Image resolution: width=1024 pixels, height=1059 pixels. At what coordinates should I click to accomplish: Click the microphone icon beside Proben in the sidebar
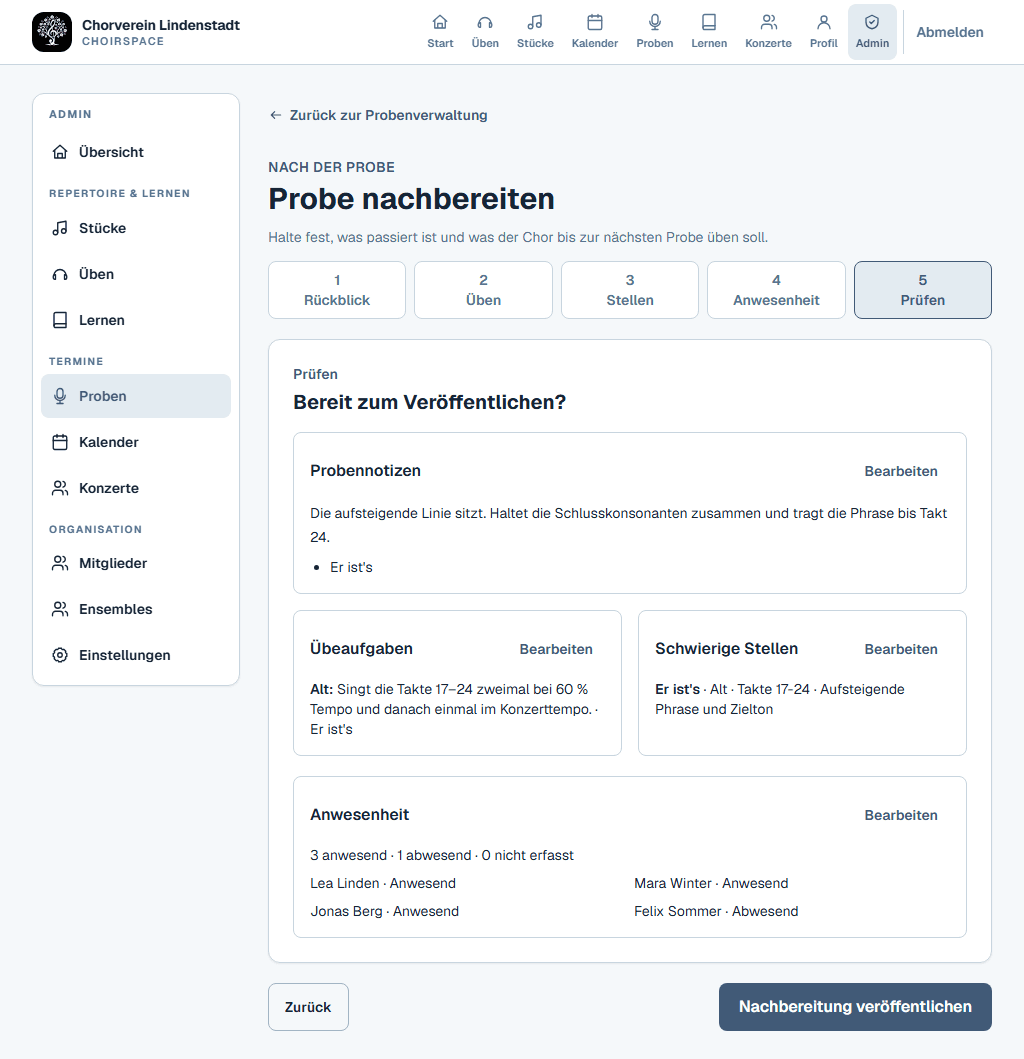click(60, 396)
